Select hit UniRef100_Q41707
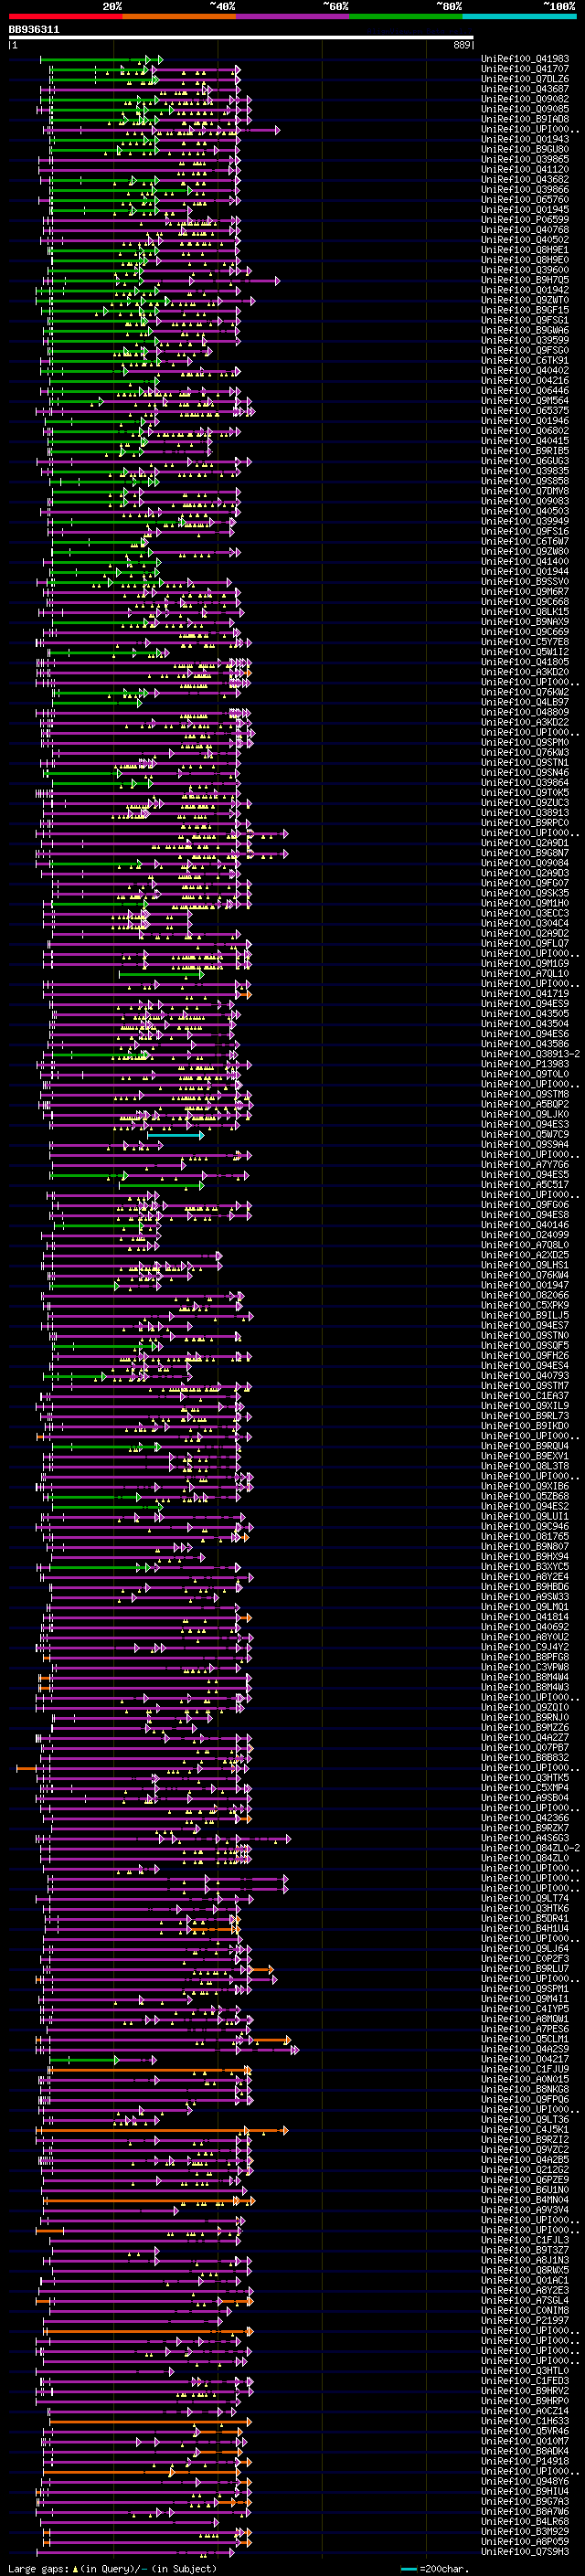 tap(525, 69)
